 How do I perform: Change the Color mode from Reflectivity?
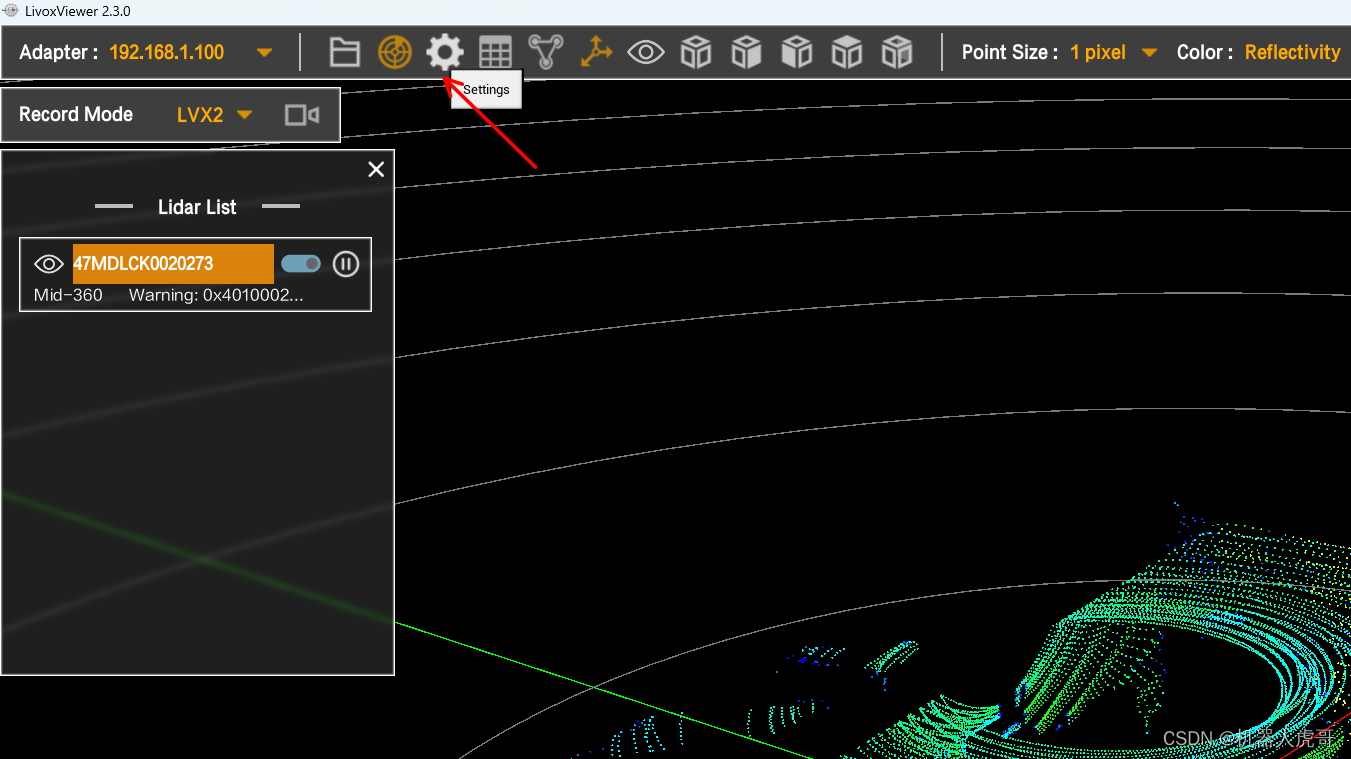click(x=1292, y=53)
